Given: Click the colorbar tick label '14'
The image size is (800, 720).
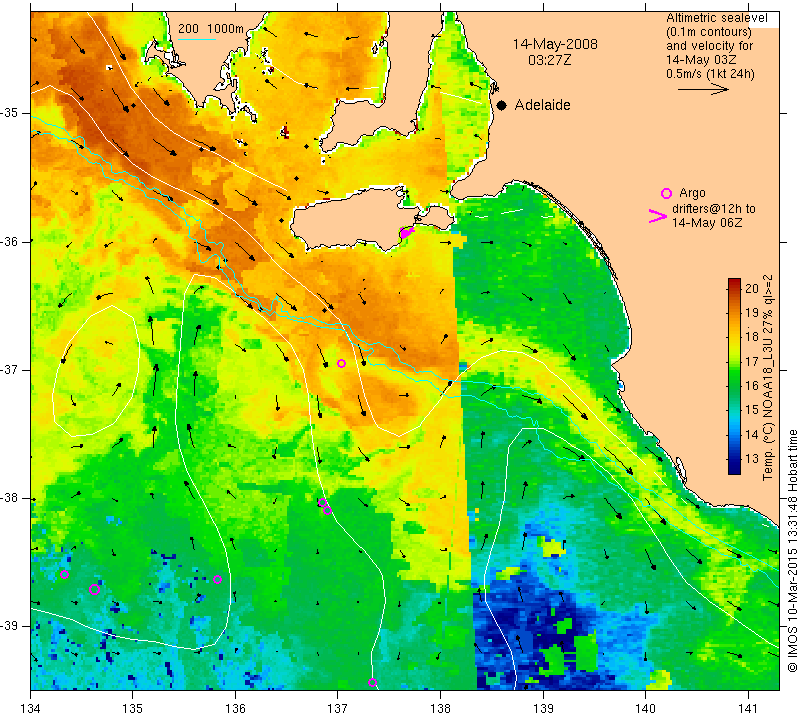Looking at the screenshot, I should (752, 435).
